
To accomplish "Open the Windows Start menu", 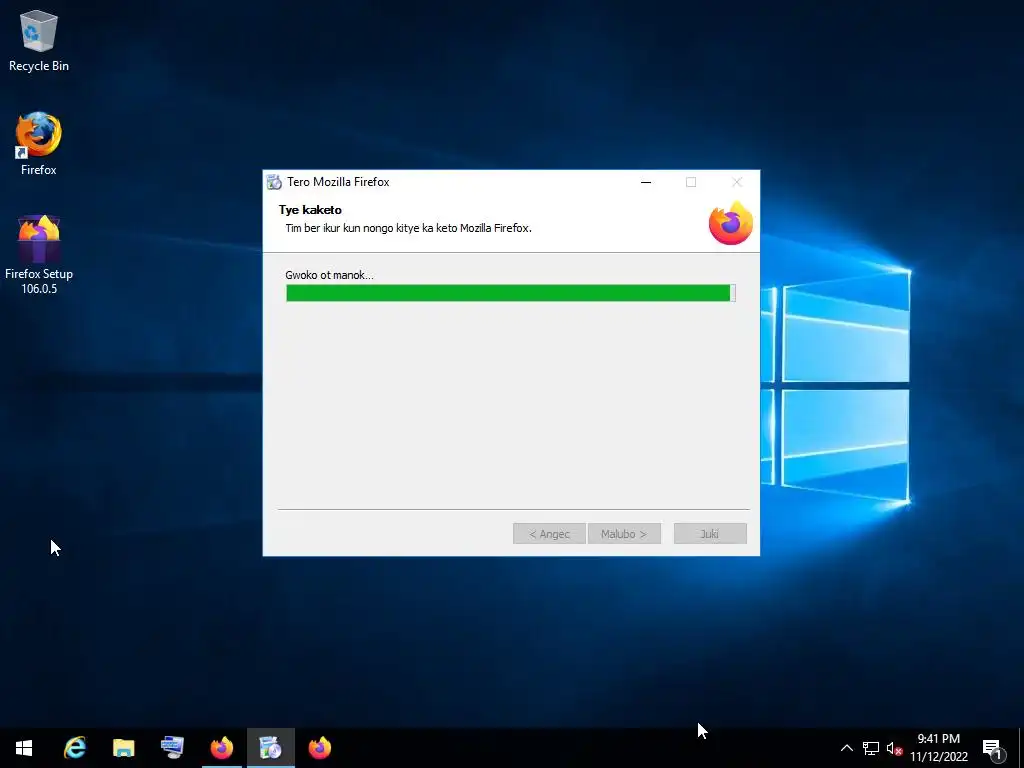I will click(24, 748).
